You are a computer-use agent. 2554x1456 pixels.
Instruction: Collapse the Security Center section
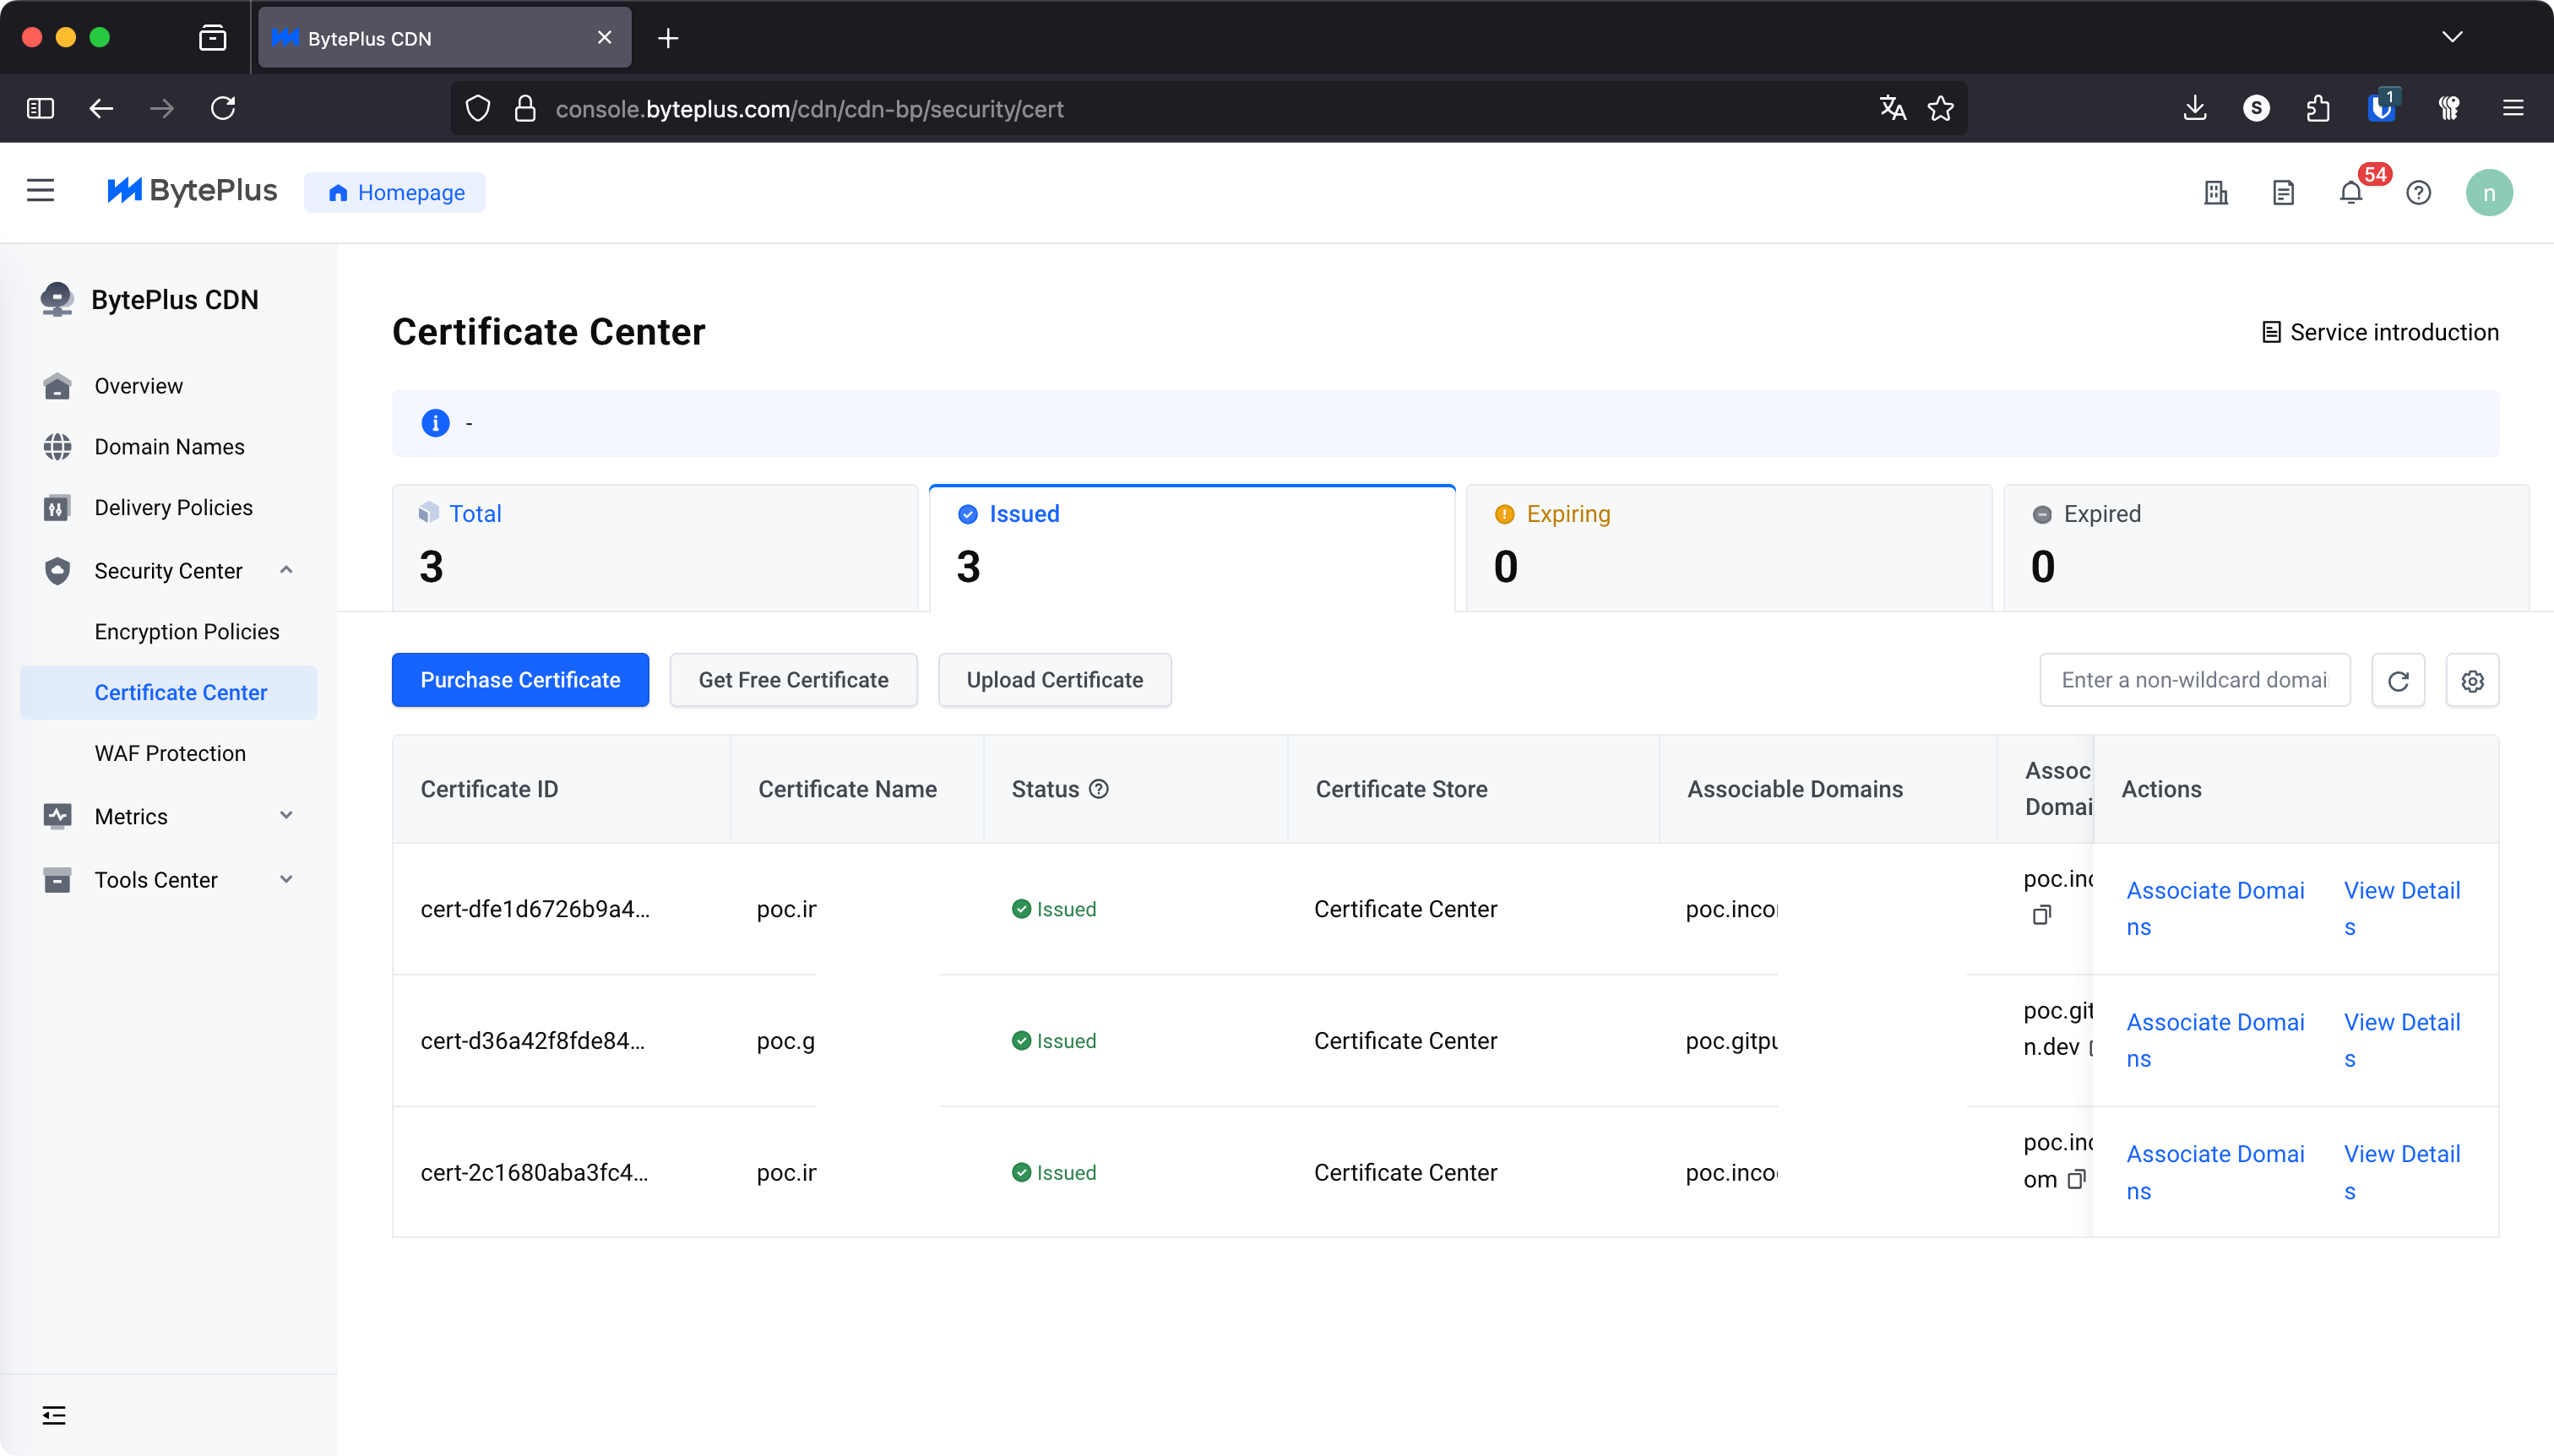[x=286, y=570]
